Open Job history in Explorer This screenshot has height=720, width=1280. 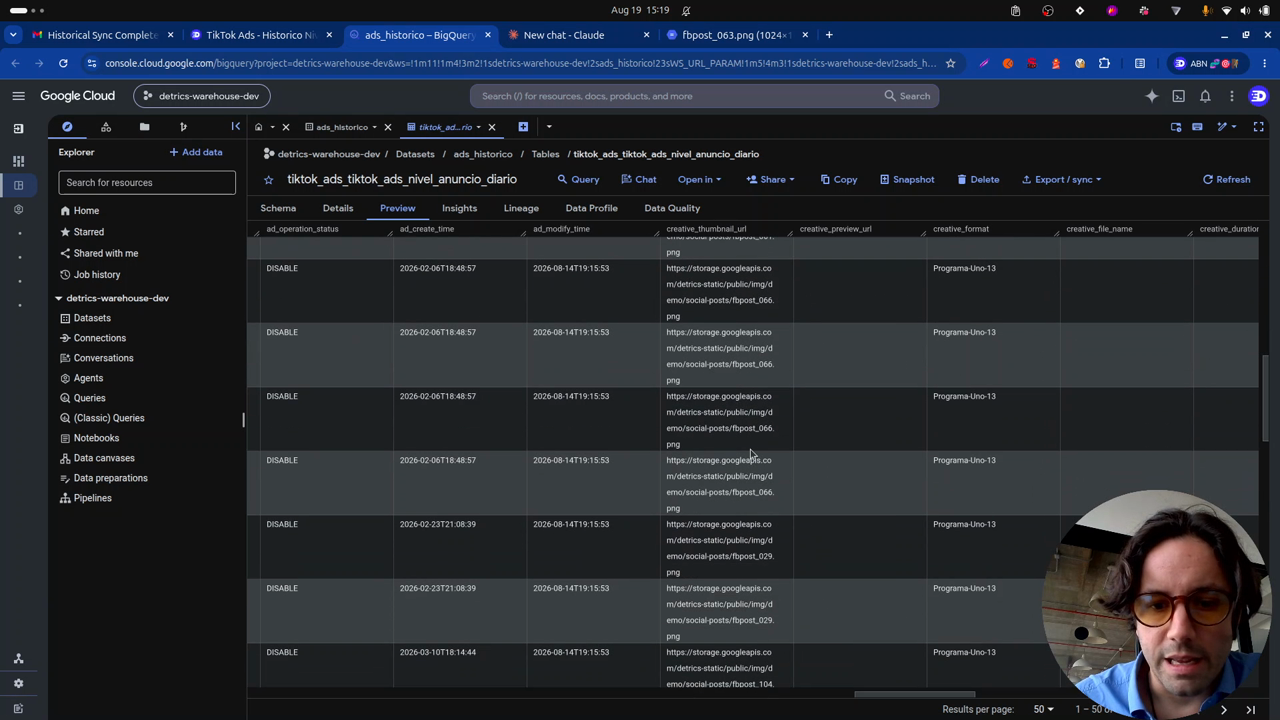[x=97, y=274]
